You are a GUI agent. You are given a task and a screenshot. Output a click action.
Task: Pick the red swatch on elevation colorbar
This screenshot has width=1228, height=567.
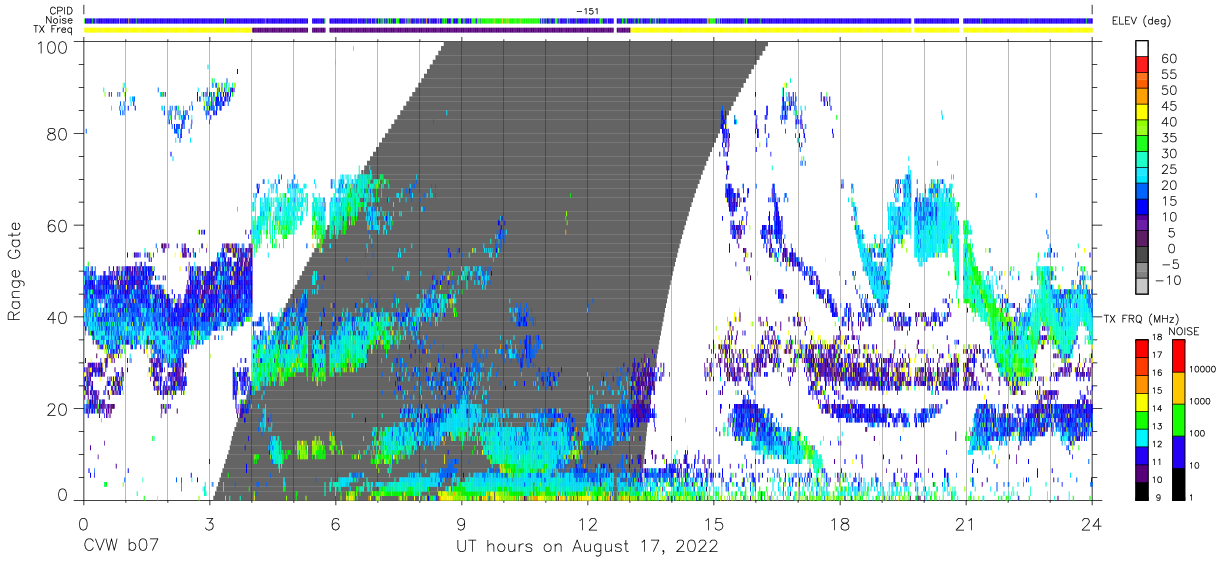coord(1142,63)
